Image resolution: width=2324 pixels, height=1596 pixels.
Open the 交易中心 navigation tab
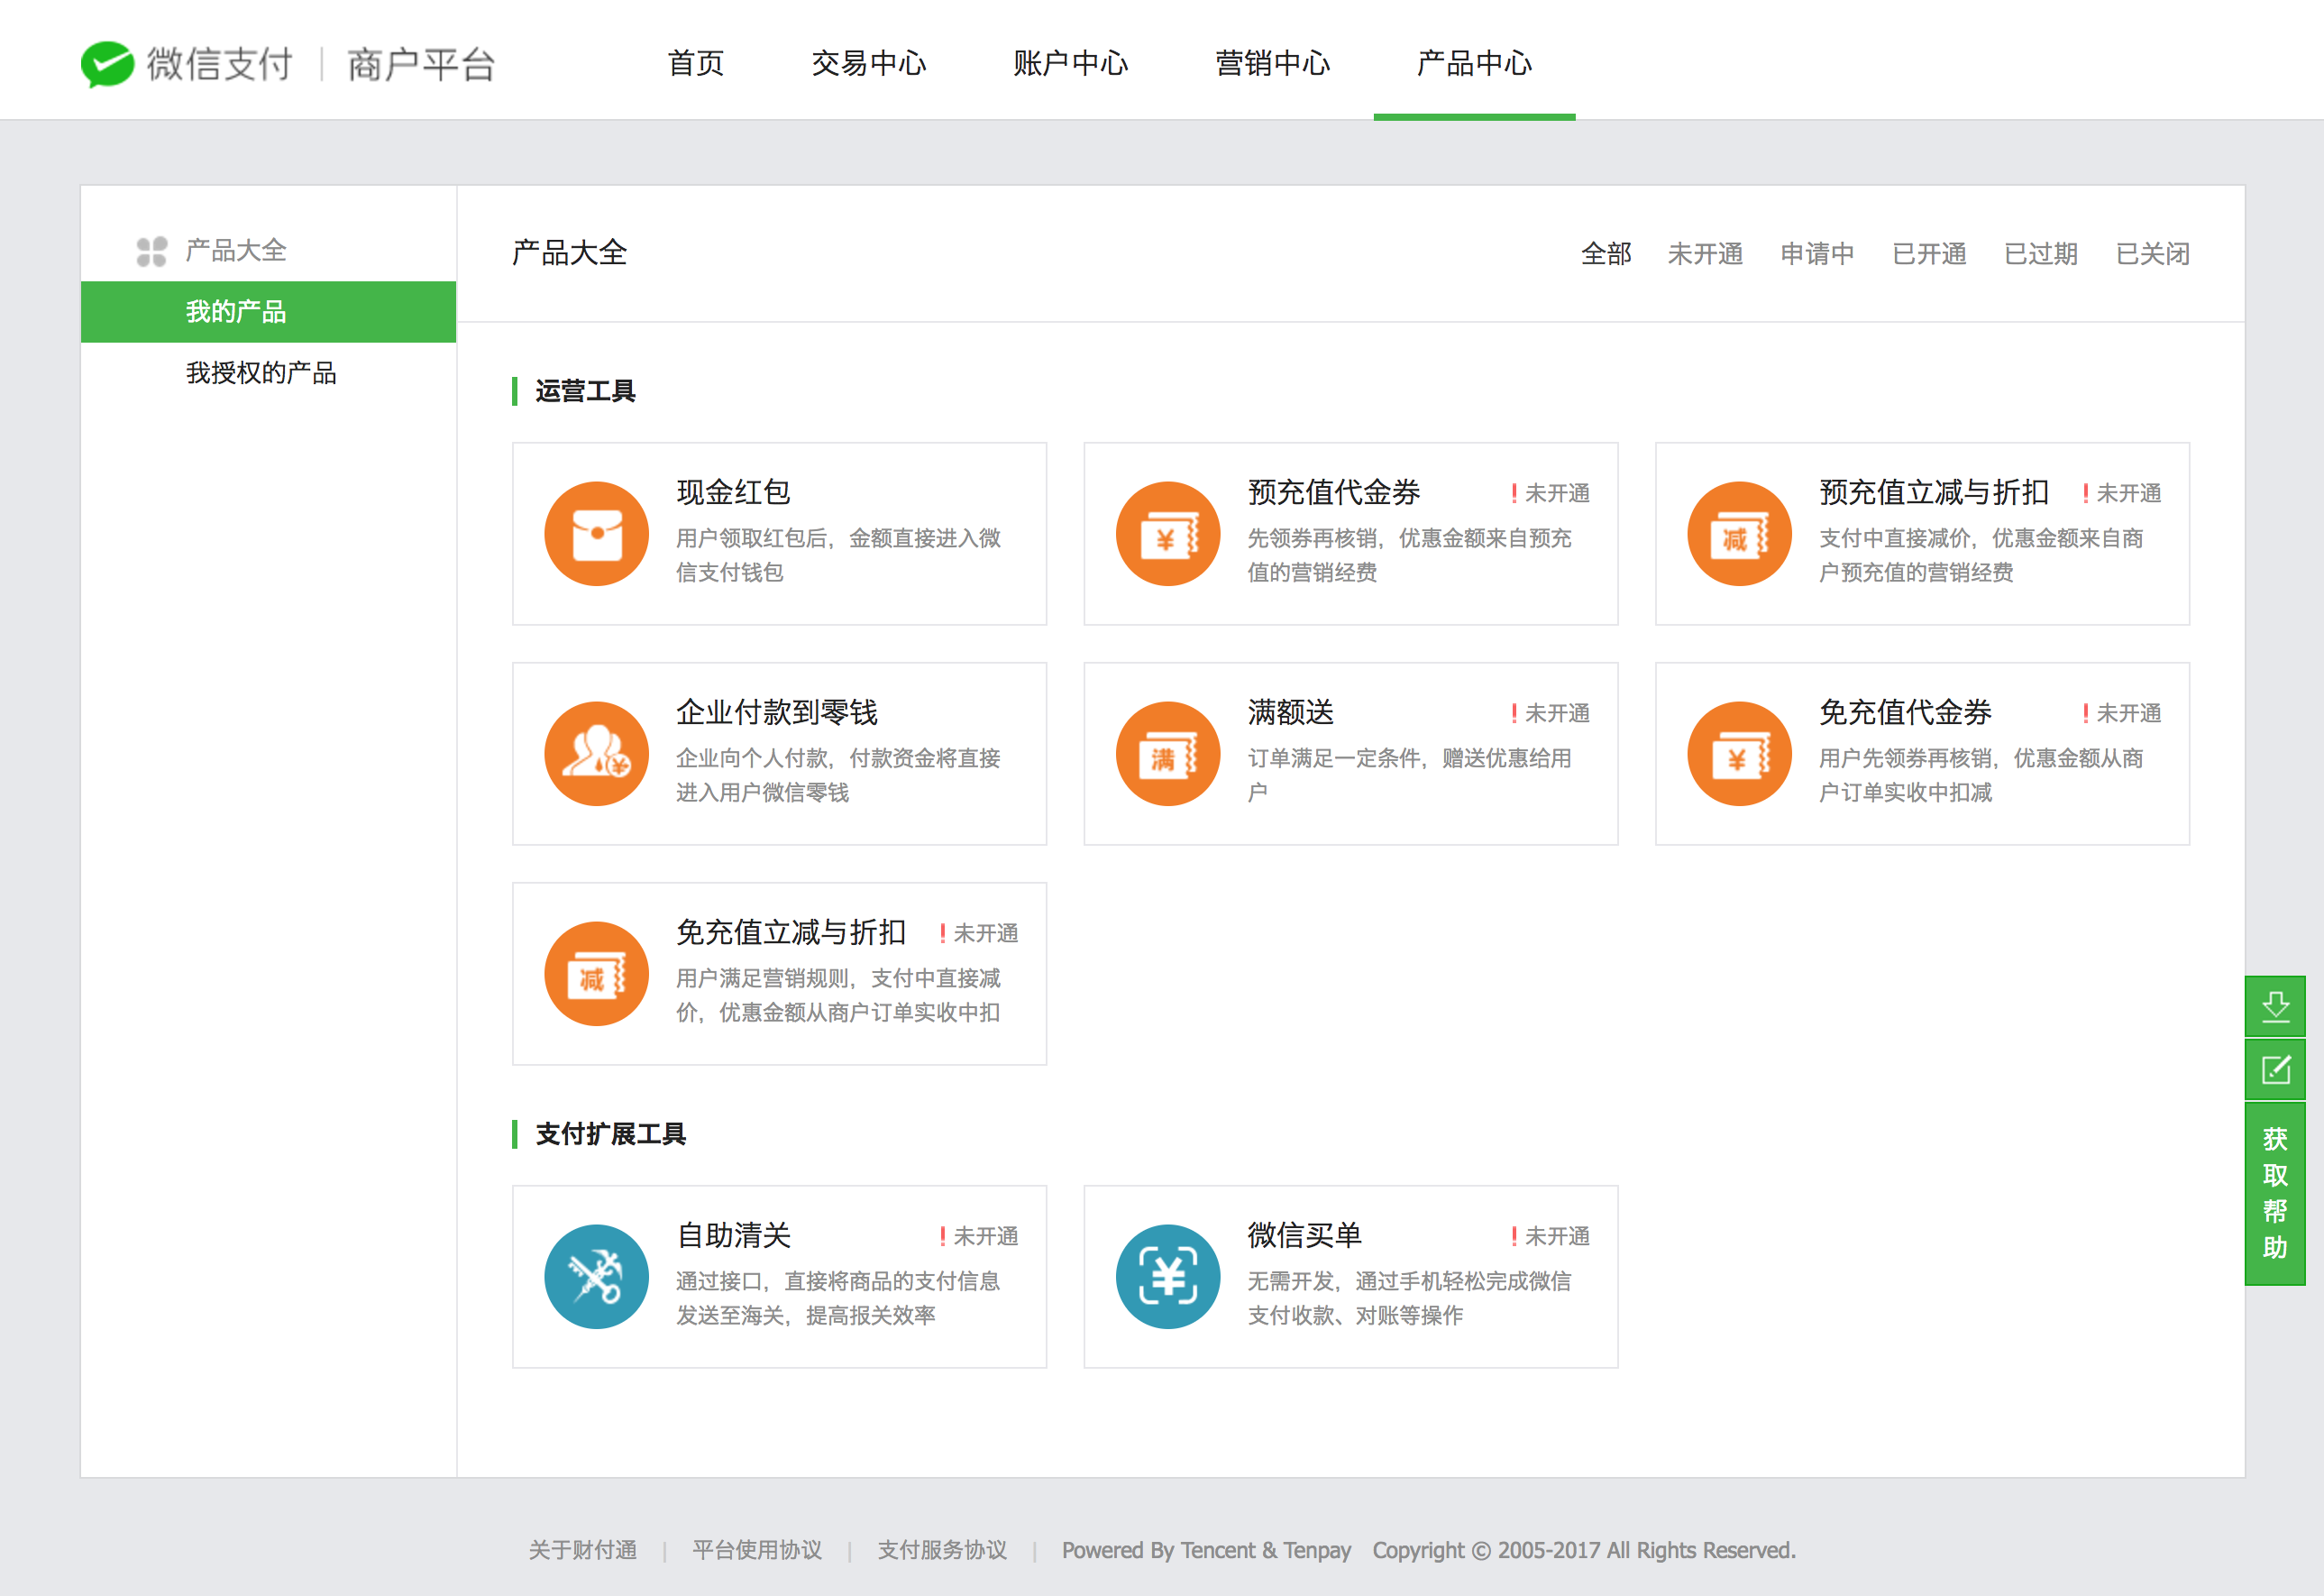pos(869,63)
